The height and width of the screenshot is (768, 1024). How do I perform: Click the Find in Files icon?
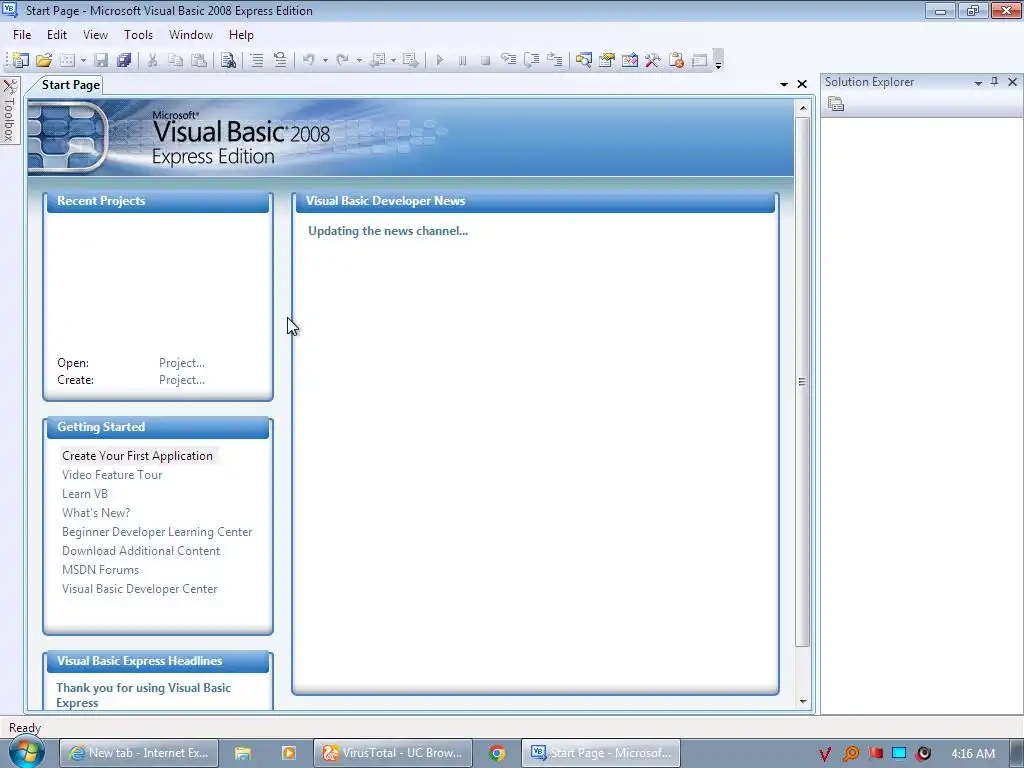click(x=228, y=60)
